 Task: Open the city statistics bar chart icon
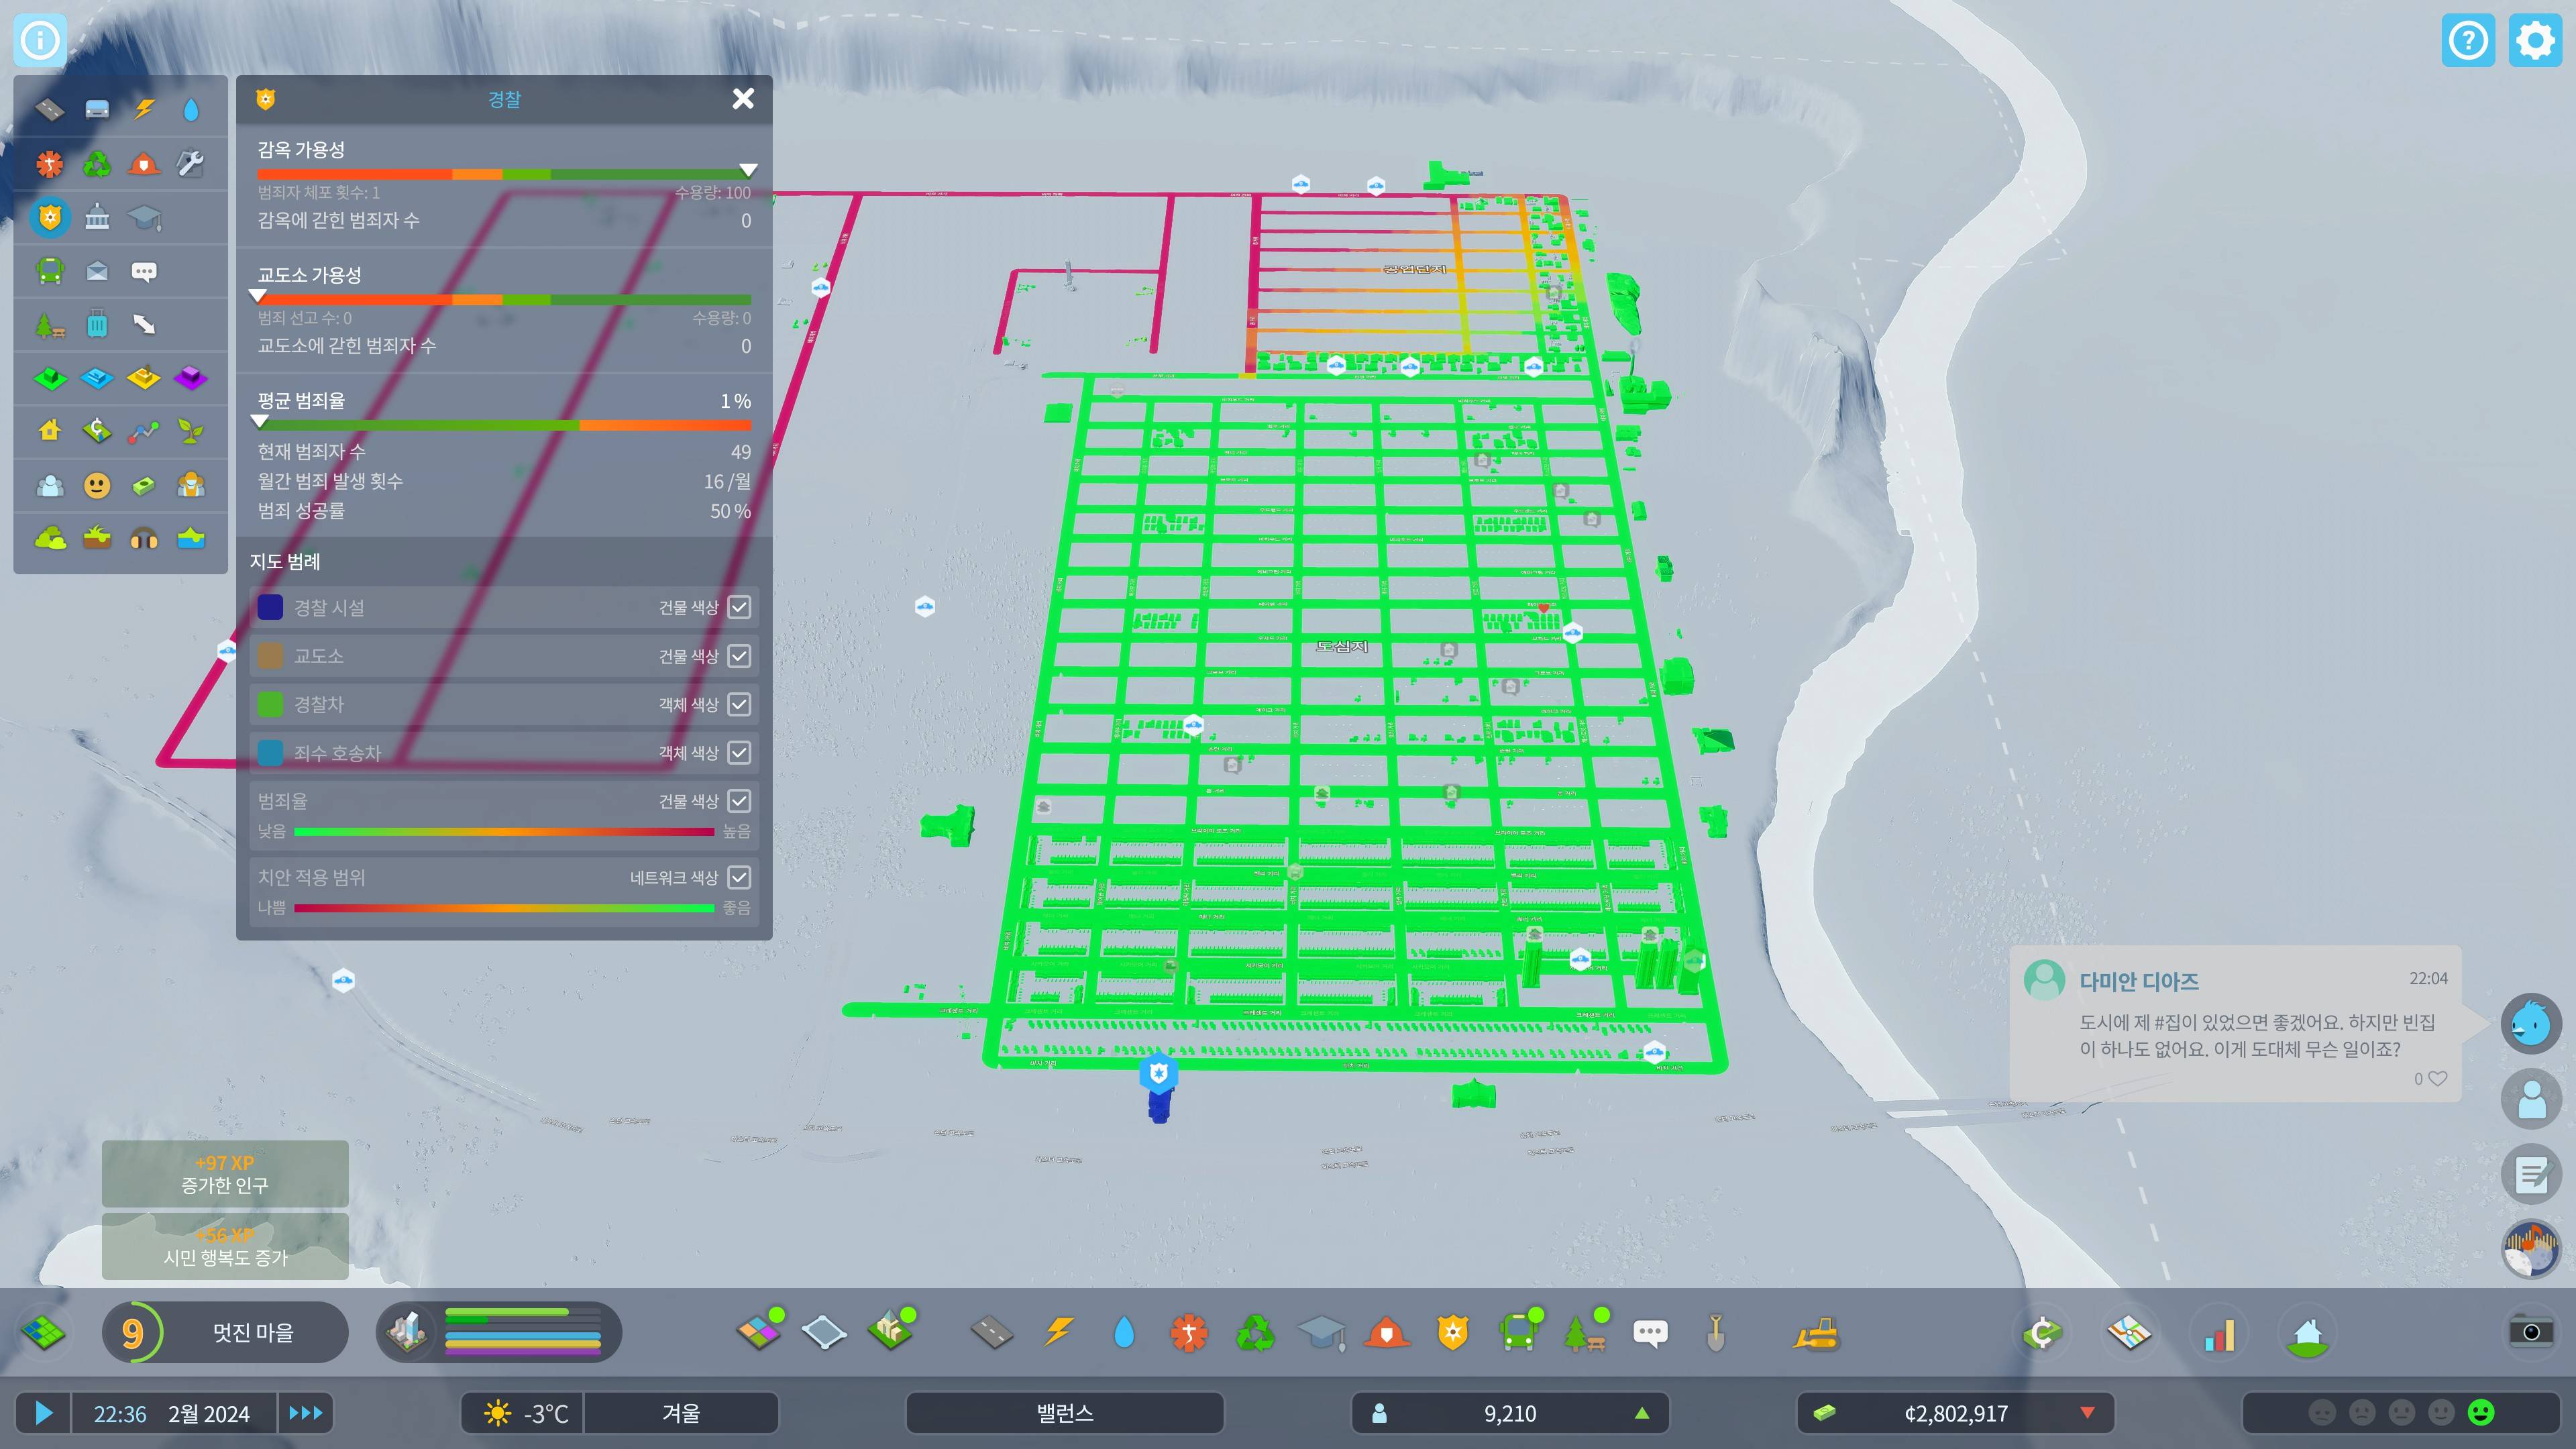point(2219,1334)
